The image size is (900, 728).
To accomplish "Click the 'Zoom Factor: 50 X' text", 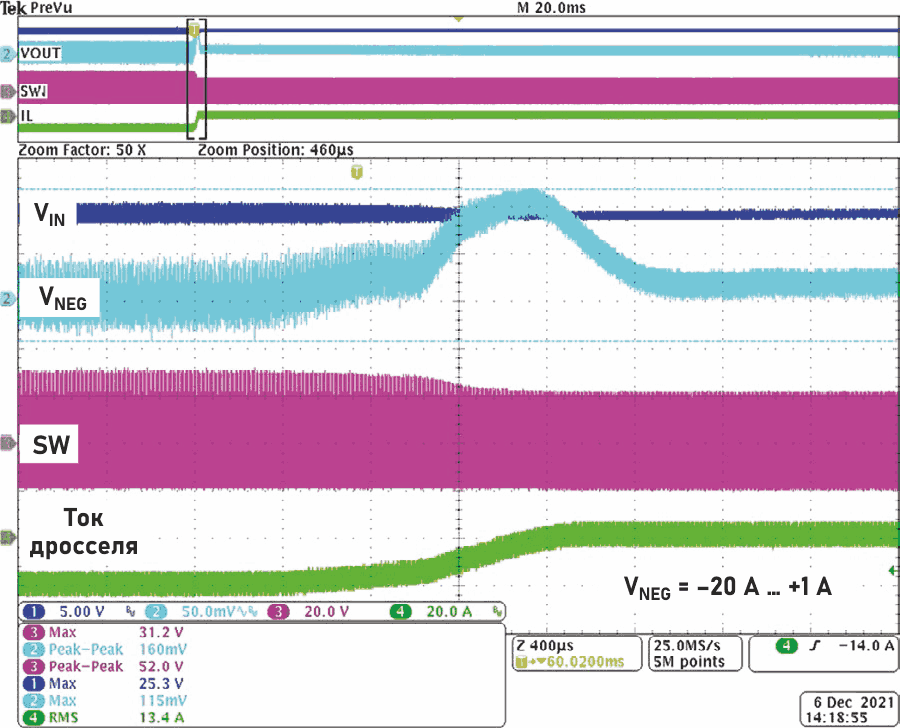I will point(82,150).
